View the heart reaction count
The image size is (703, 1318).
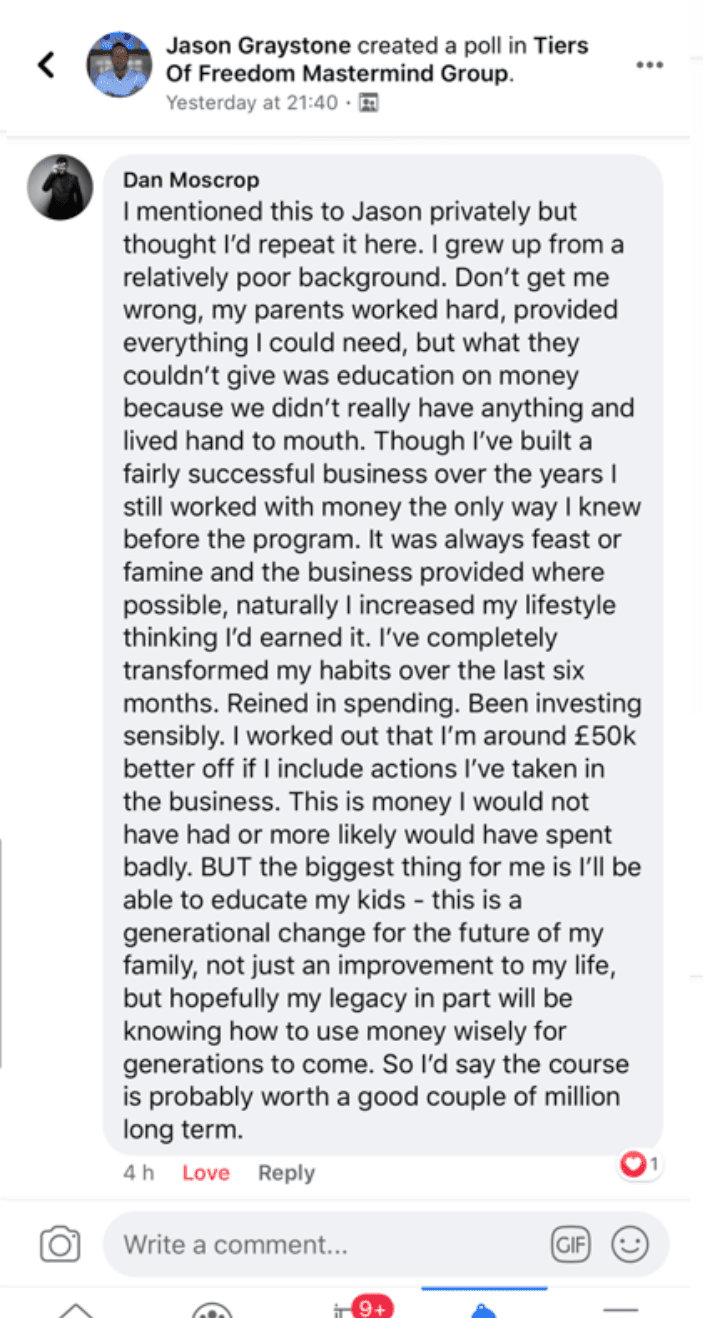click(x=640, y=1164)
